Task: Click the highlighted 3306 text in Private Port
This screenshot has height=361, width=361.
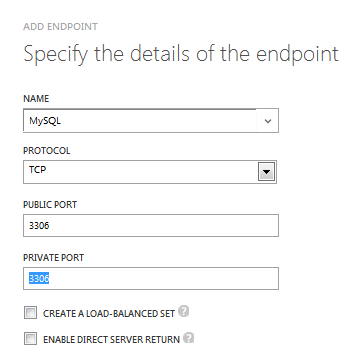Action: [x=39, y=278]
